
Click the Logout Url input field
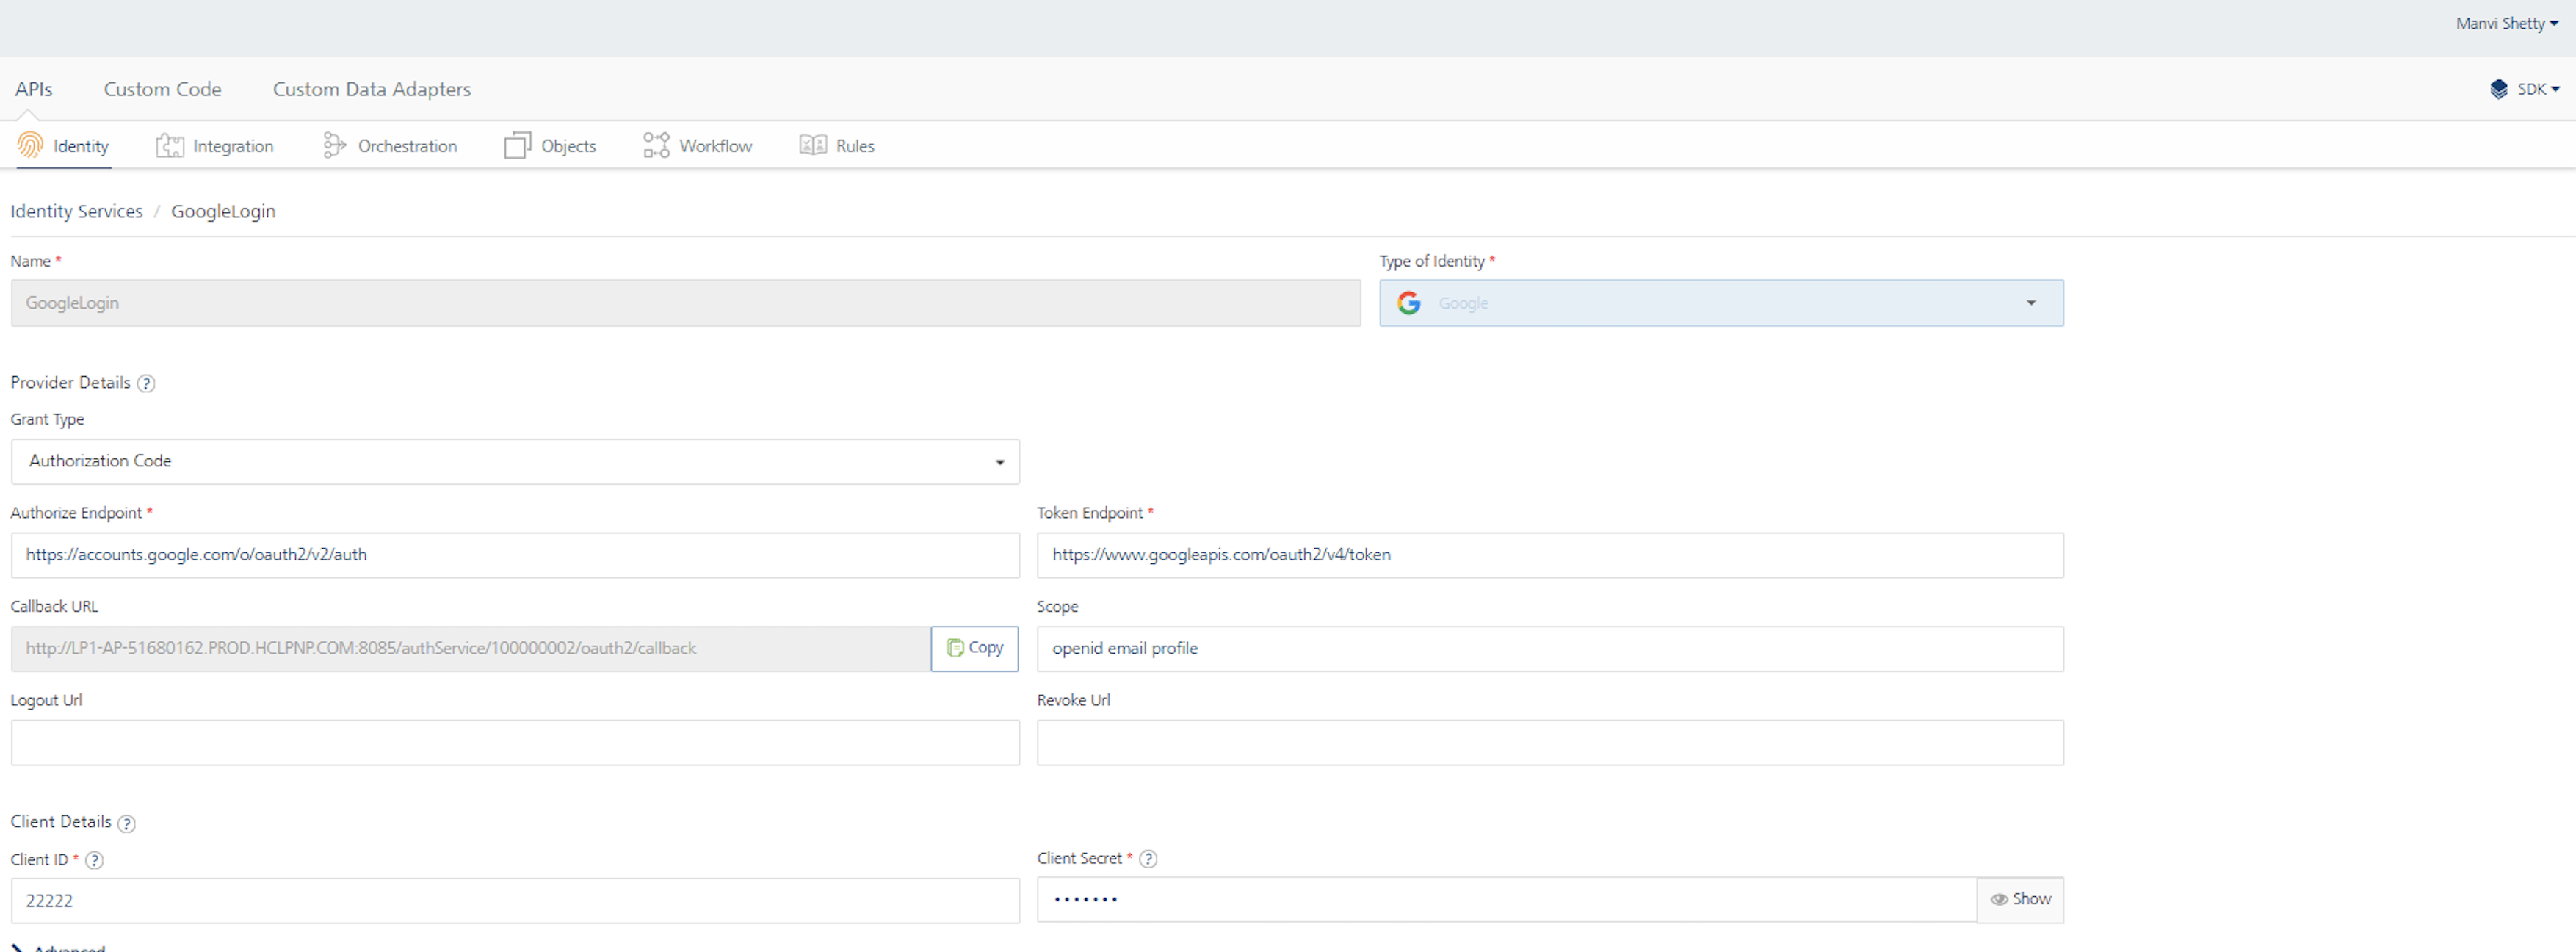(515, 743)
